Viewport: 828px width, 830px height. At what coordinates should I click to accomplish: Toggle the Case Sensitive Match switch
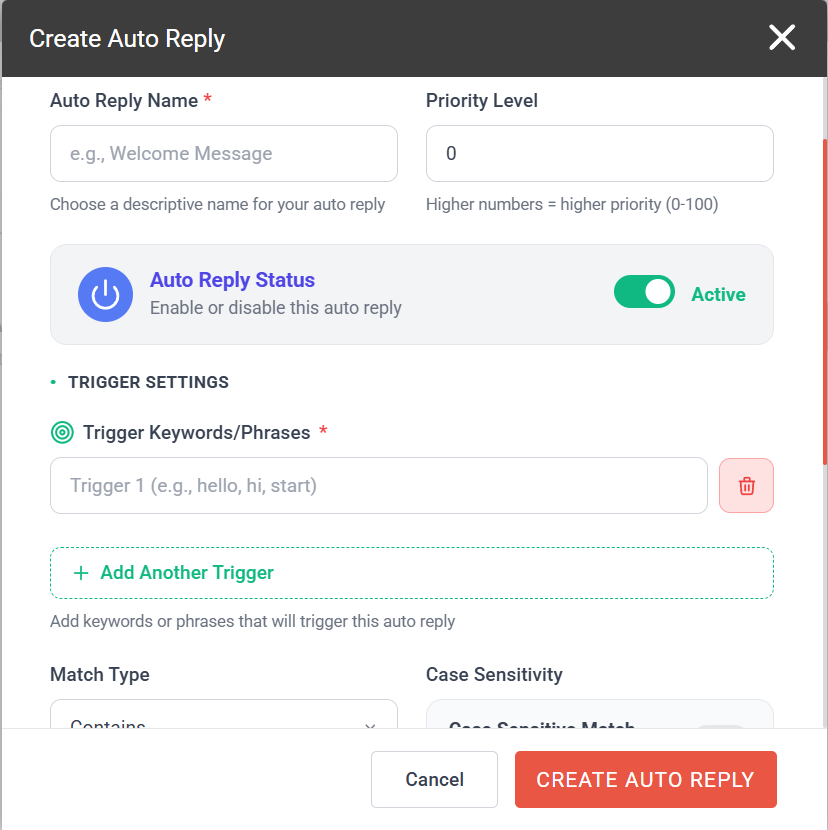(x=720, y=724)
